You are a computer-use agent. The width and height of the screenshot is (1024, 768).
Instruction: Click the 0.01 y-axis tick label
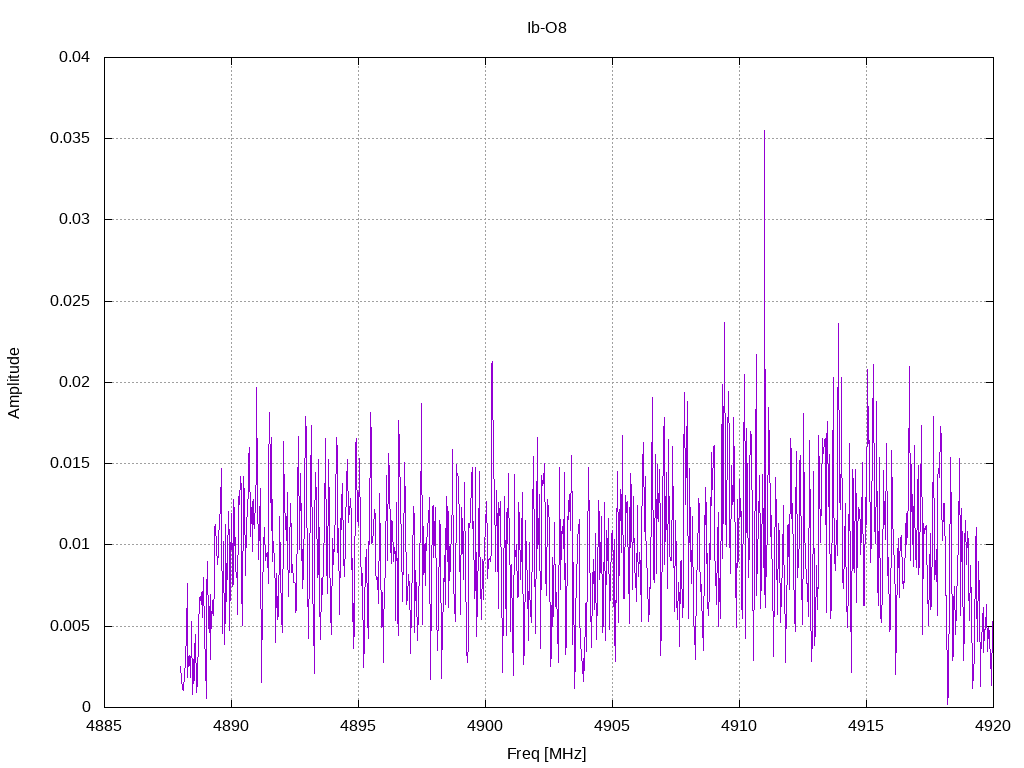coord(74,544)
